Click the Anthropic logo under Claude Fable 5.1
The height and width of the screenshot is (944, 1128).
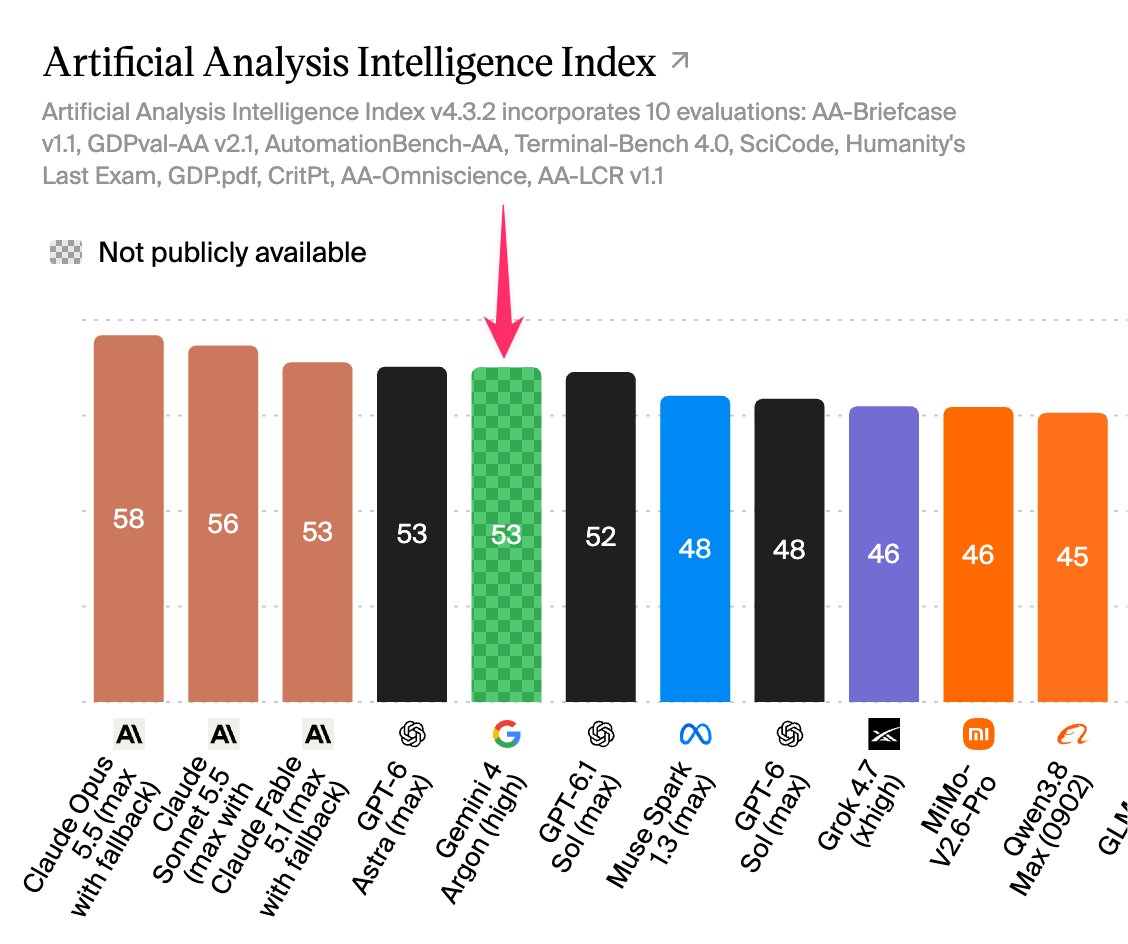pyautogui.click(x=318, y=734)
